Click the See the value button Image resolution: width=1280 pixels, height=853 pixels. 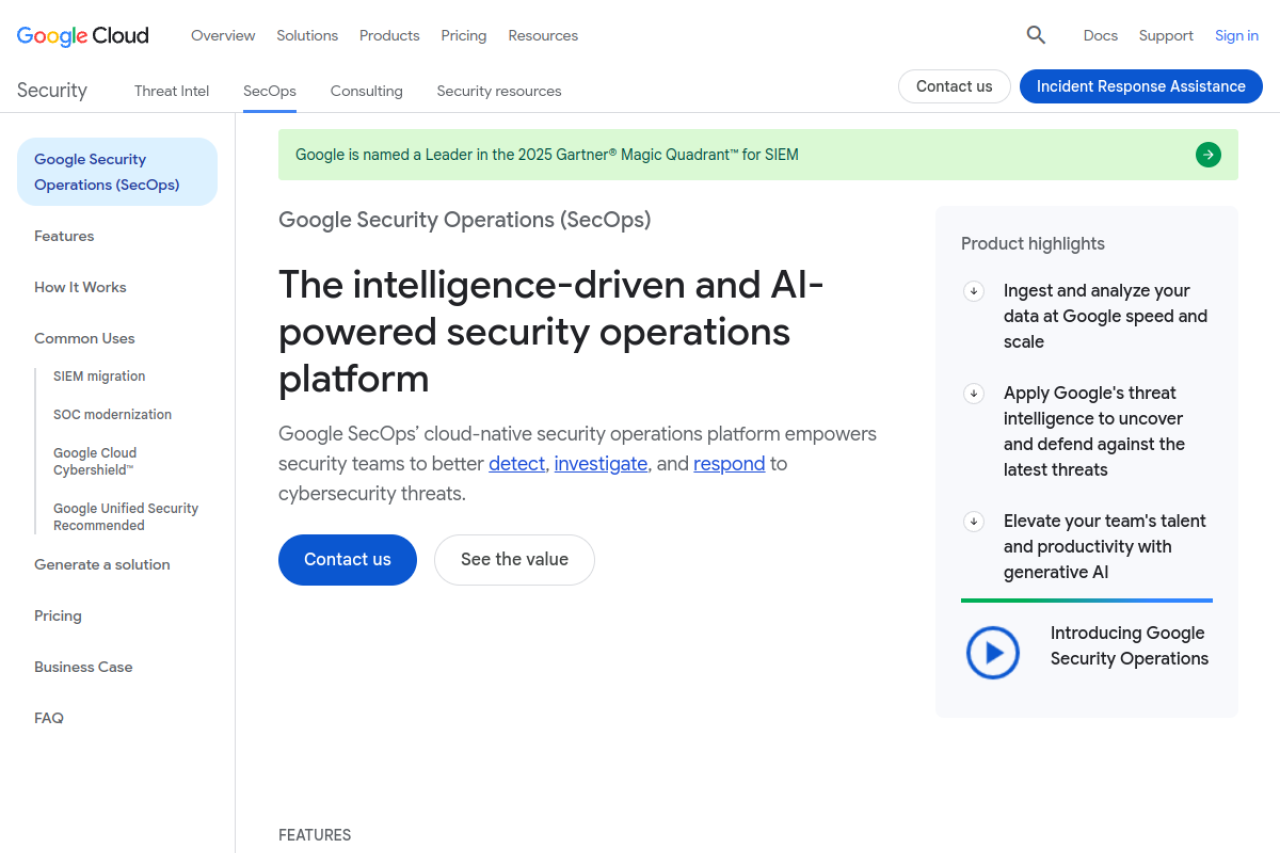tap(514, 559)
